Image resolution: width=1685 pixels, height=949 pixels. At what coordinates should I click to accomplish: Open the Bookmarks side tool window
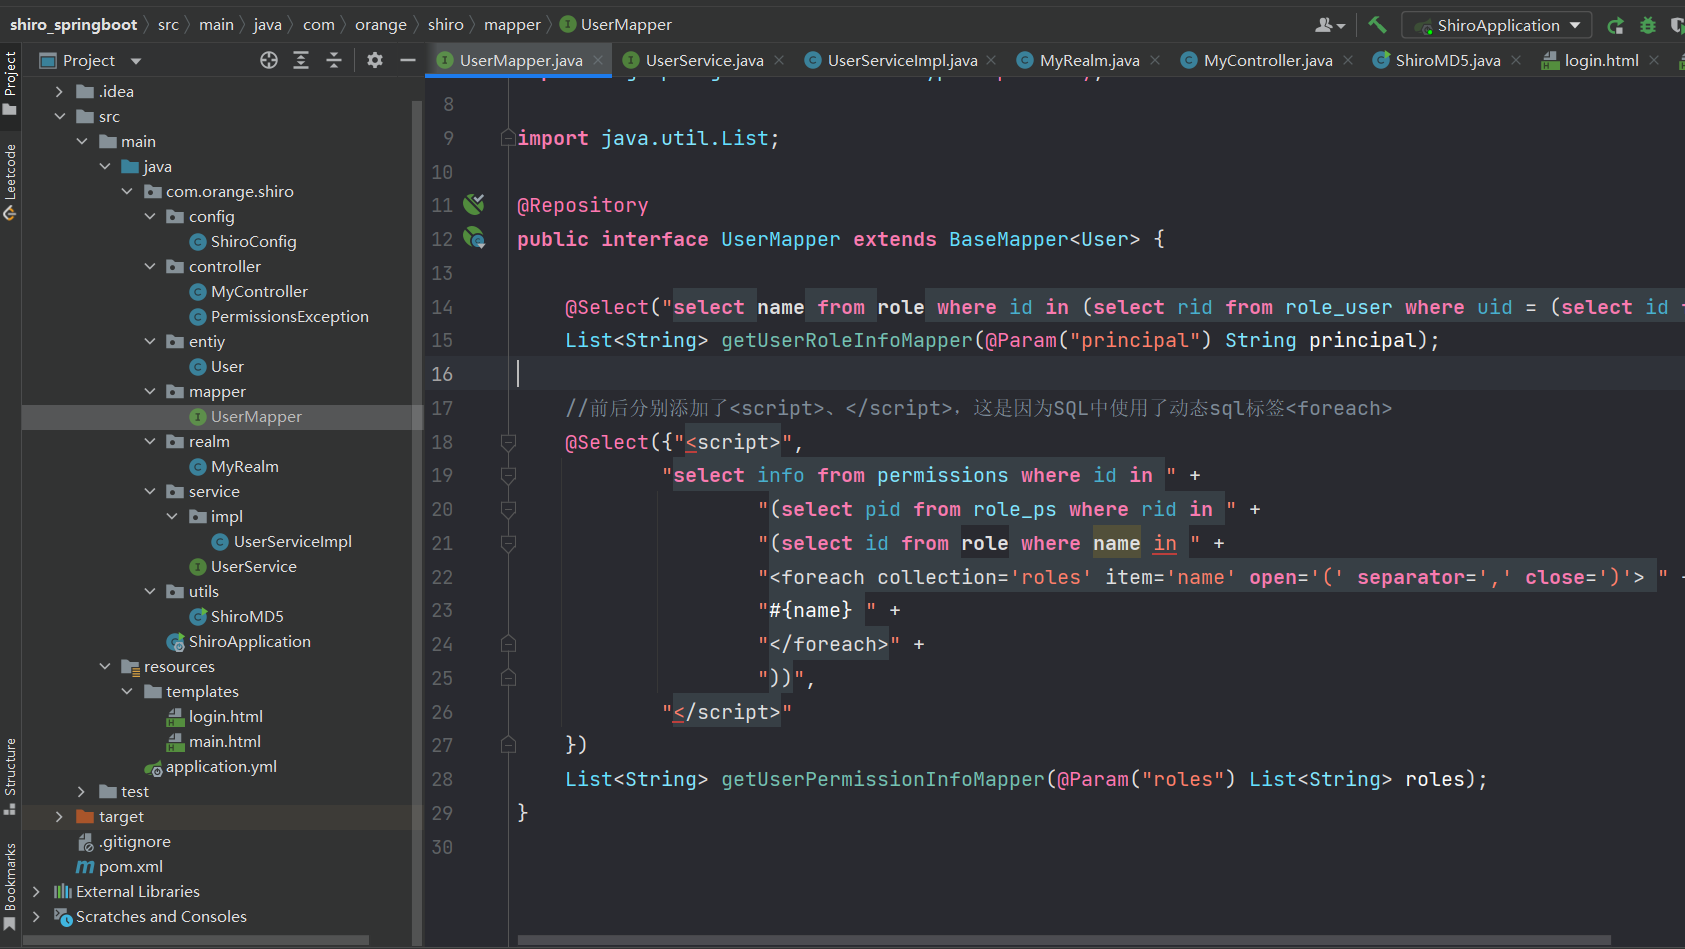(x=10, y=887)
